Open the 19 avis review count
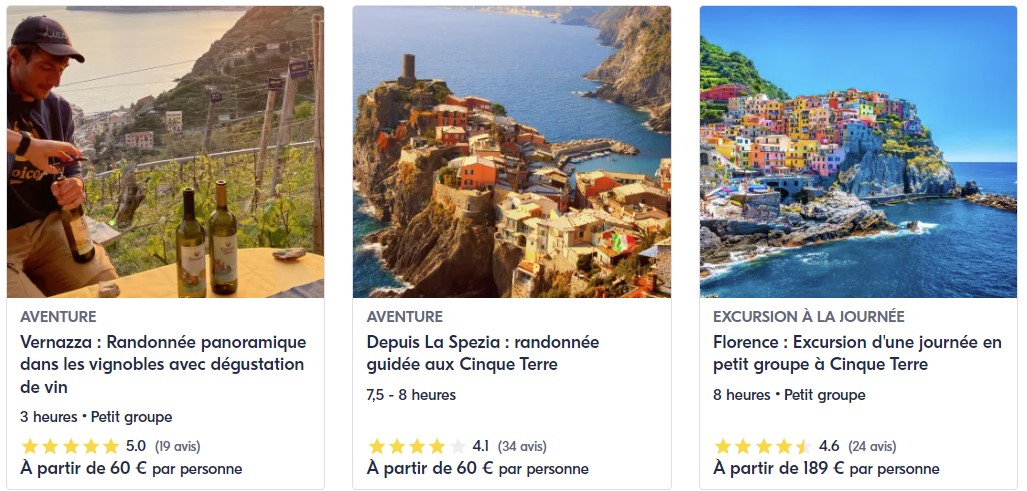The height and width of the screenshot is (491, 1027). click(x=178, y=446)
